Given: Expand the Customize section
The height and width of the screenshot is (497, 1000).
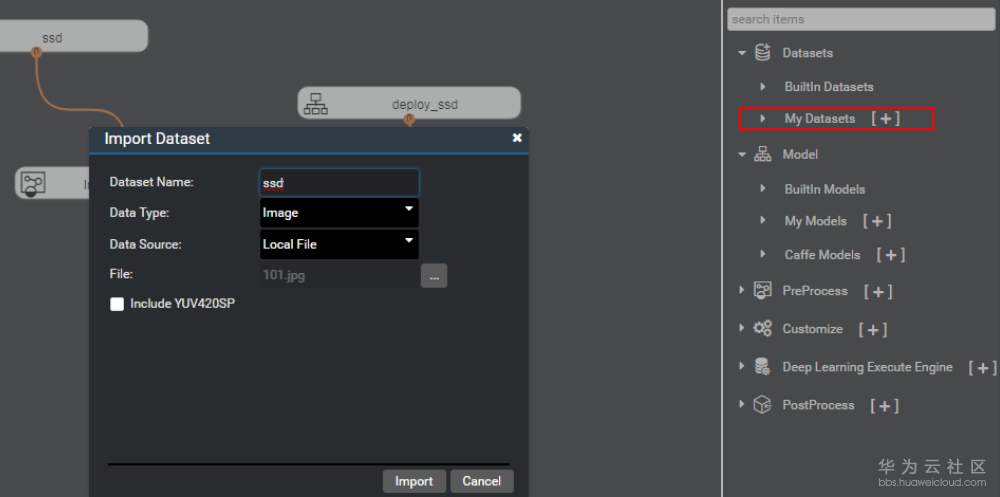Looking at the screenshot, I should [x=742, y=328].
